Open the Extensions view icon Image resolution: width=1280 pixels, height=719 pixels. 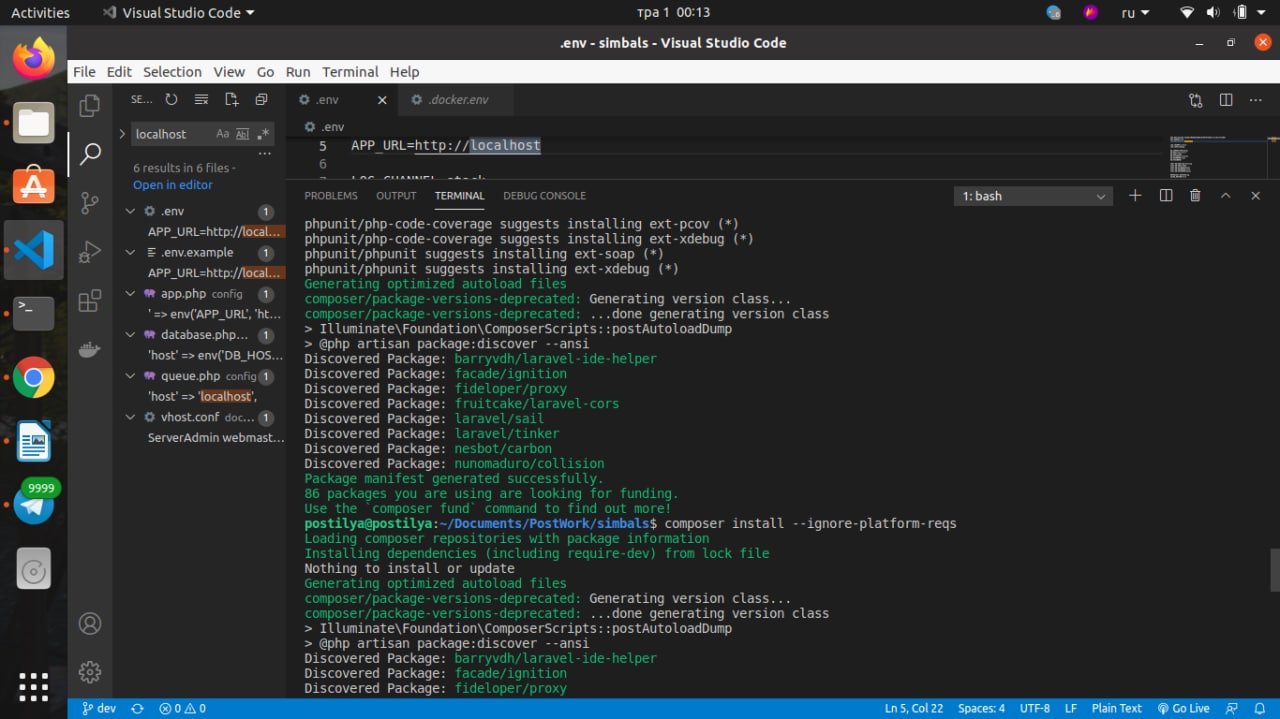coord(90,301)
